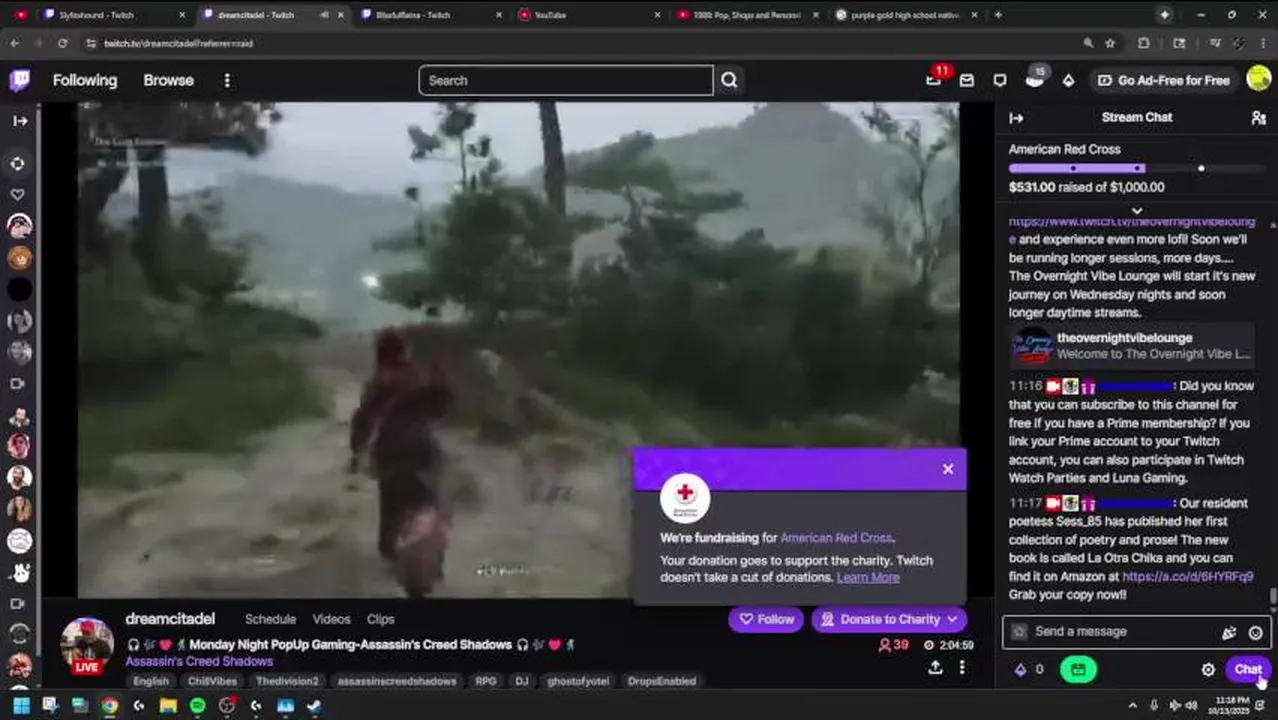Image resolution: width=1278 pixels, height=720 pixels.
Task: Open the stream more options menu
Action: pos(962,668)
